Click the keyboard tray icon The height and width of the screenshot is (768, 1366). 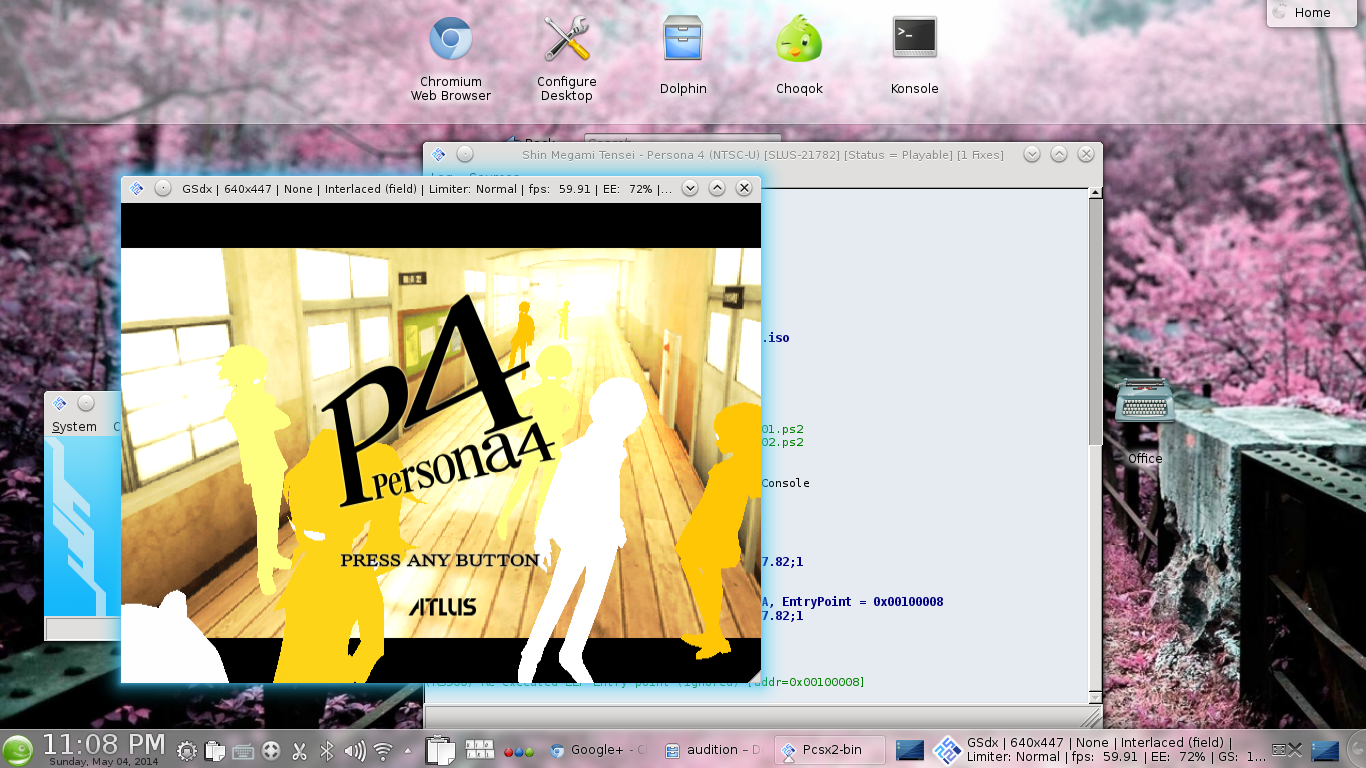242,750
